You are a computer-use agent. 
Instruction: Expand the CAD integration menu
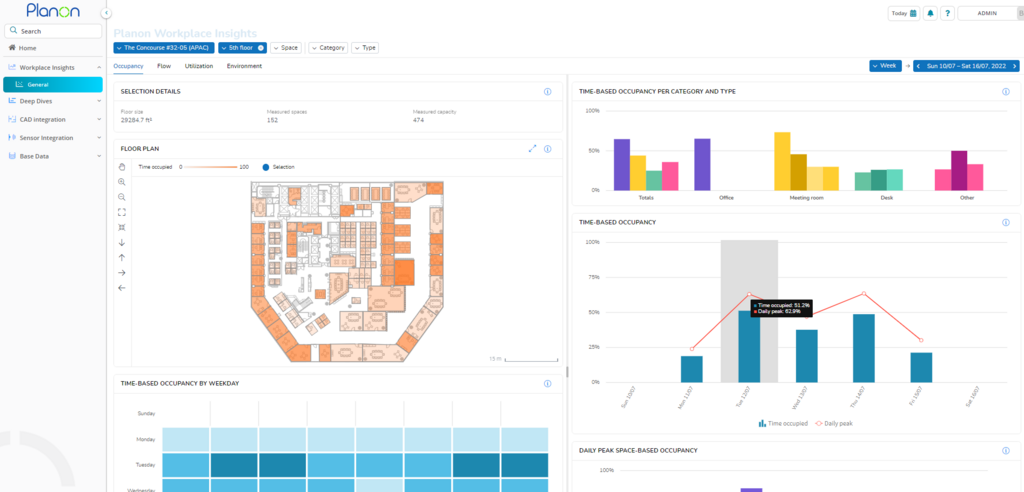click(99, 120)
